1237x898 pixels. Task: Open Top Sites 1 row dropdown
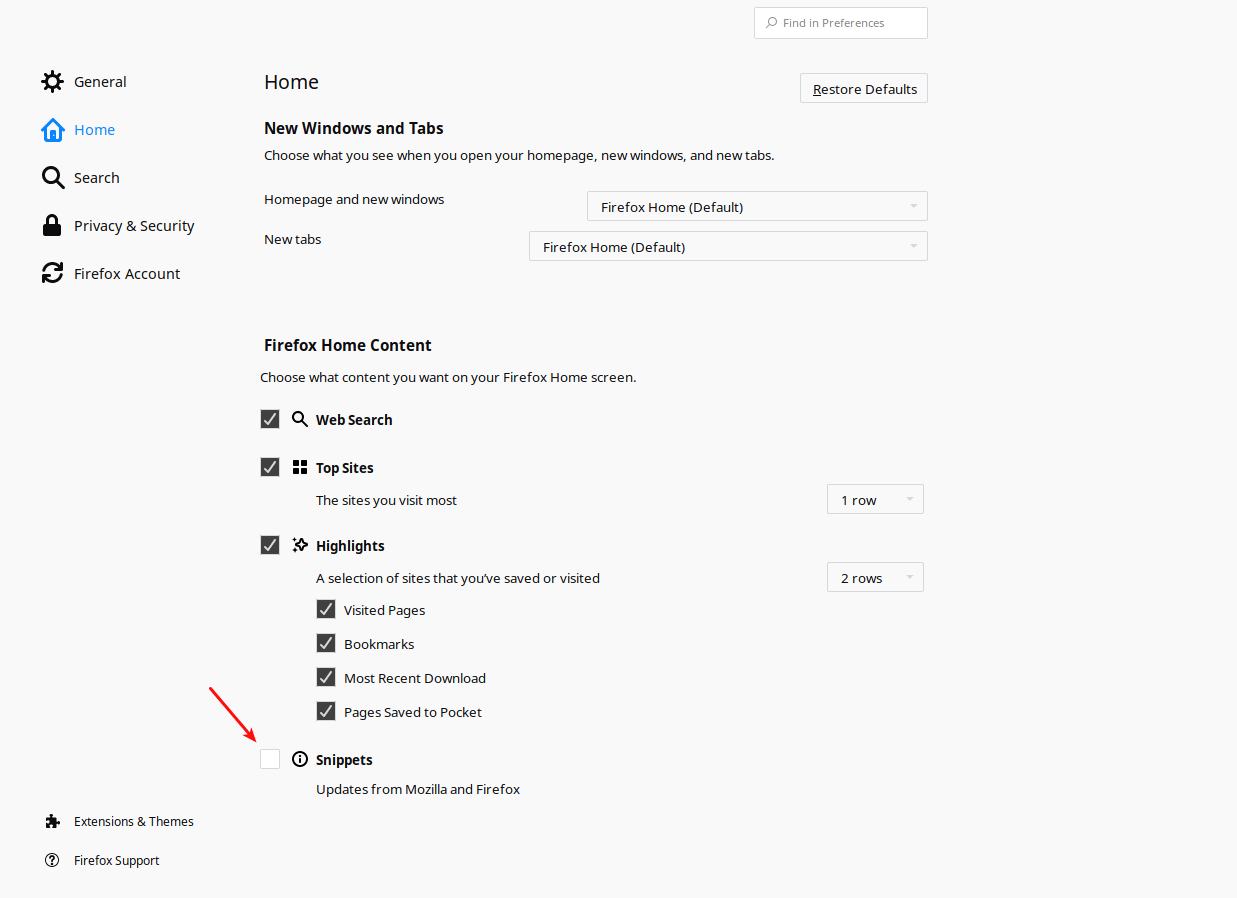pyautogui.click(x=875, y=499)
